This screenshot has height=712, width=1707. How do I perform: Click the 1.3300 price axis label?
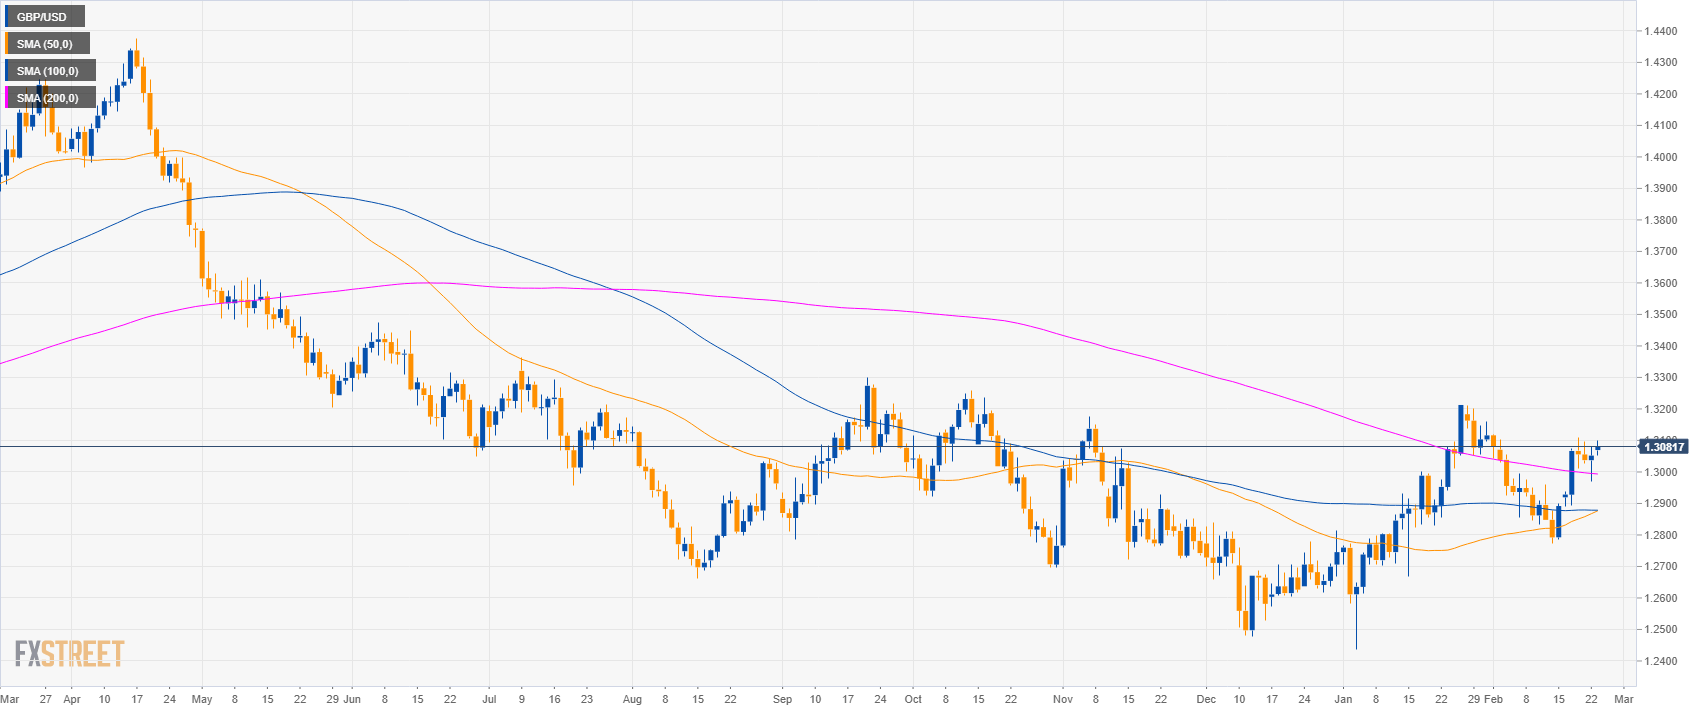[1661, 378]
